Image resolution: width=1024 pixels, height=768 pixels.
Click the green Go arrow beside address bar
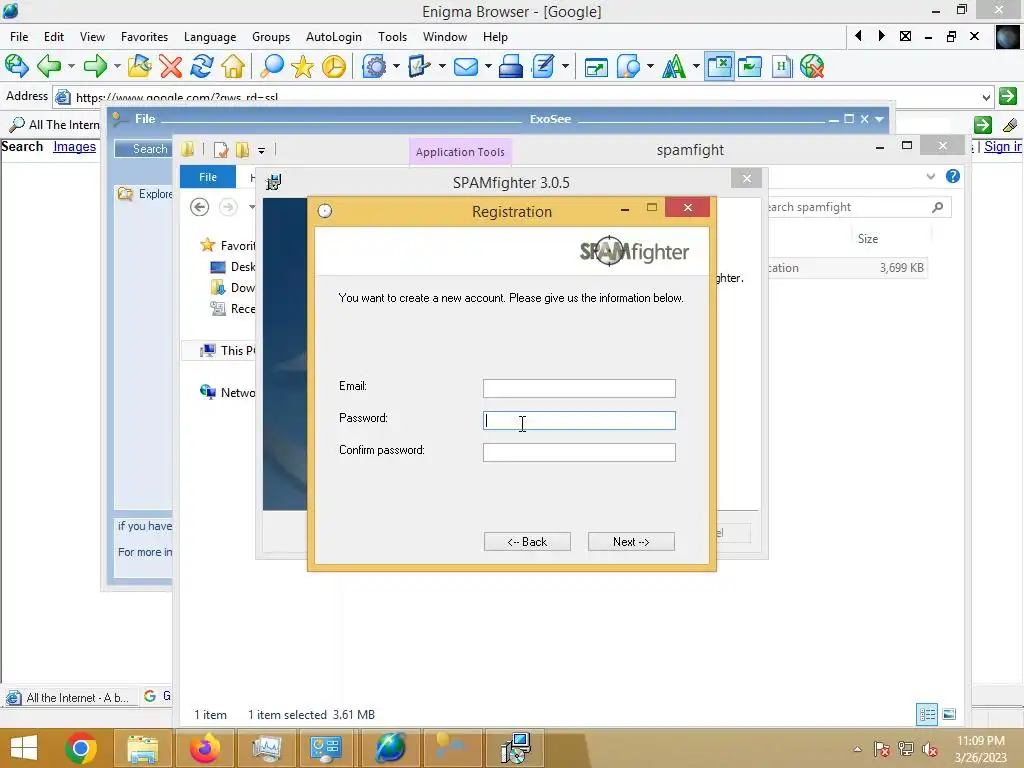coord(1008,96)
